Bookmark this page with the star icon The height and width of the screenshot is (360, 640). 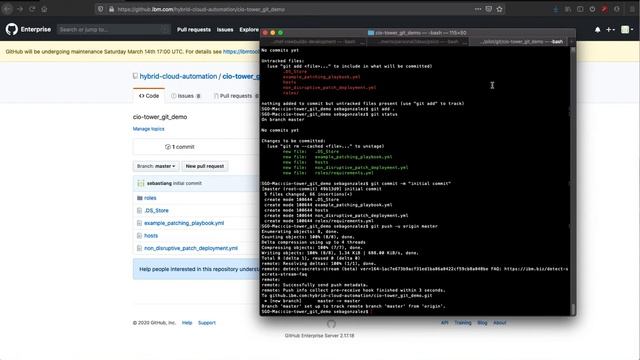pos(500,9)
